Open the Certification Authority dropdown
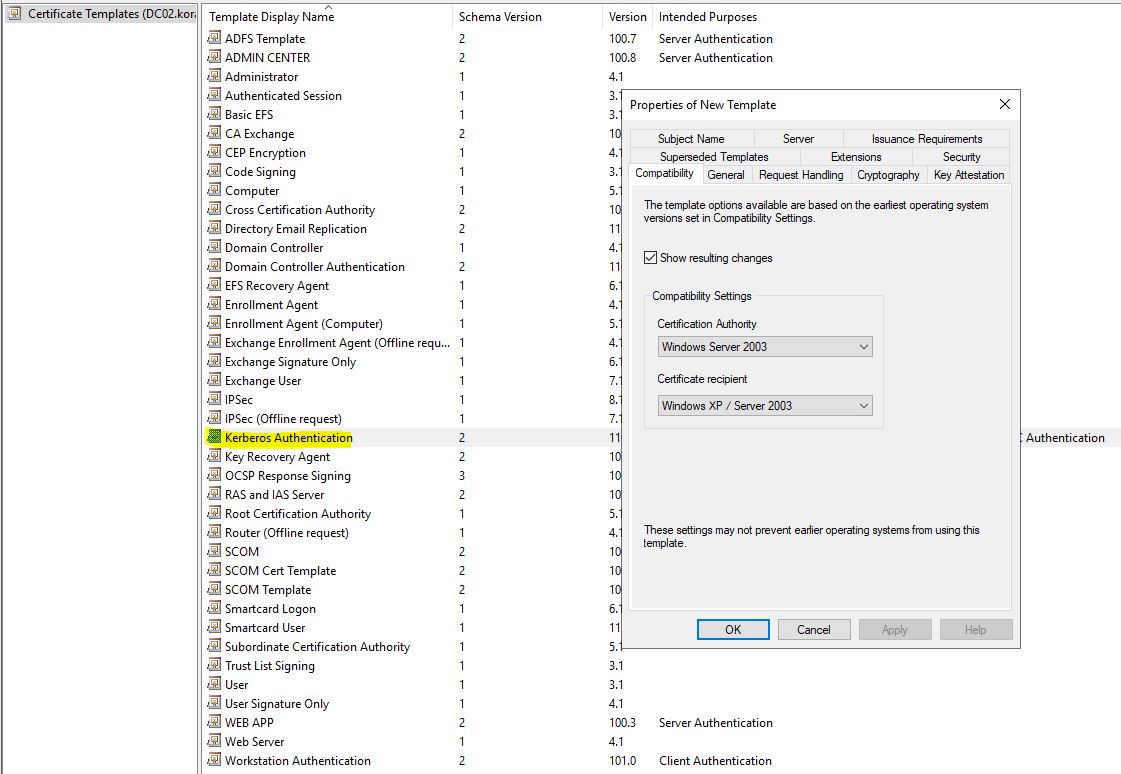The height and width of the screenshot is (774, 1121). click(765, 347)
